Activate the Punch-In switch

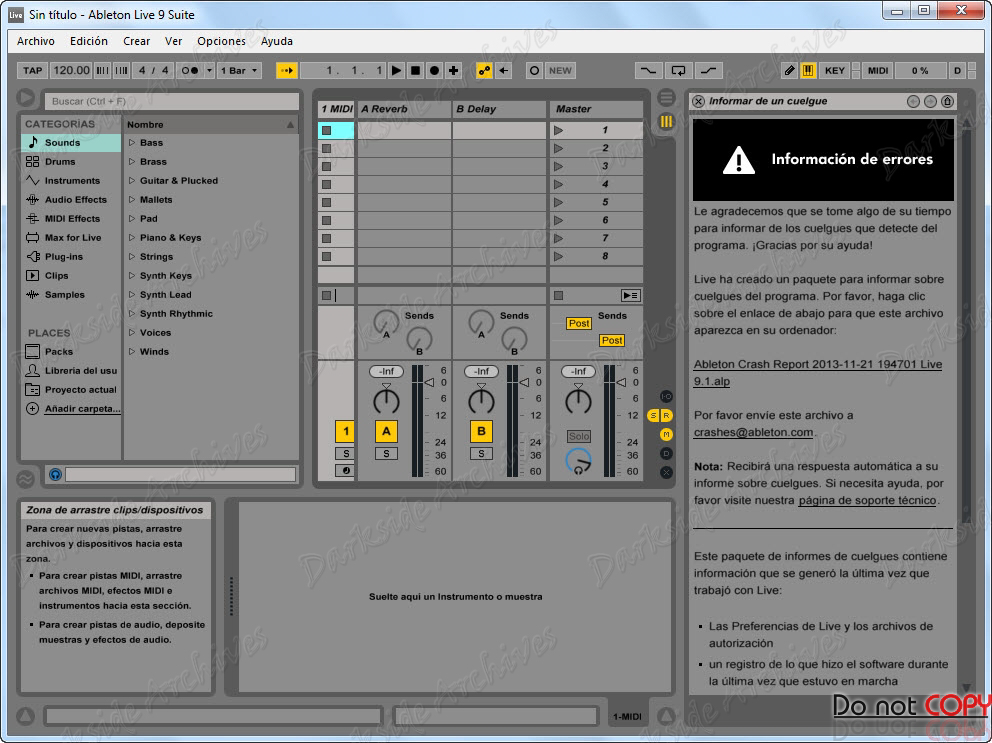[x=648, y=70]
